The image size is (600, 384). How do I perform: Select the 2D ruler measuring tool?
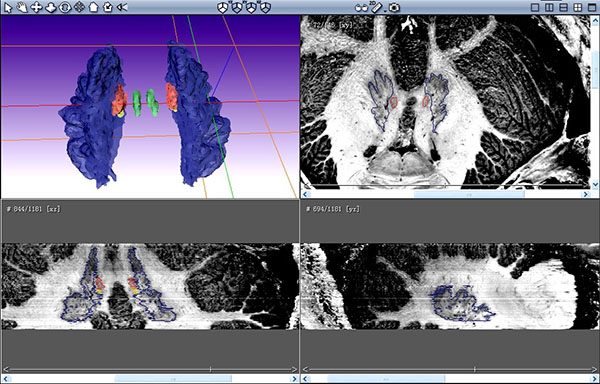tap(376, 7)
